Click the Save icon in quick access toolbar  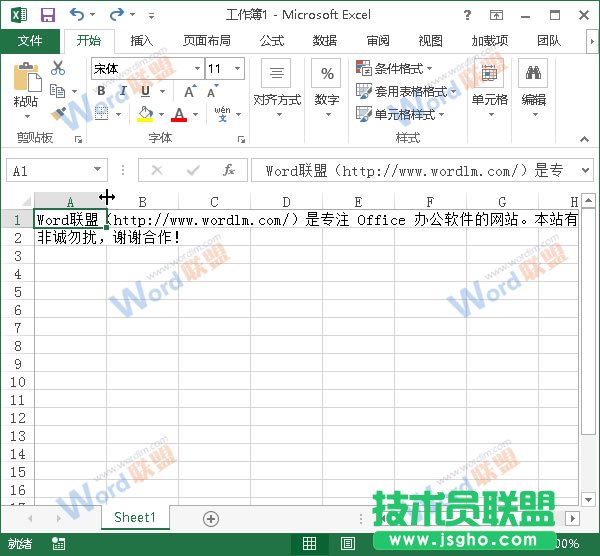(x=48, y=15)
